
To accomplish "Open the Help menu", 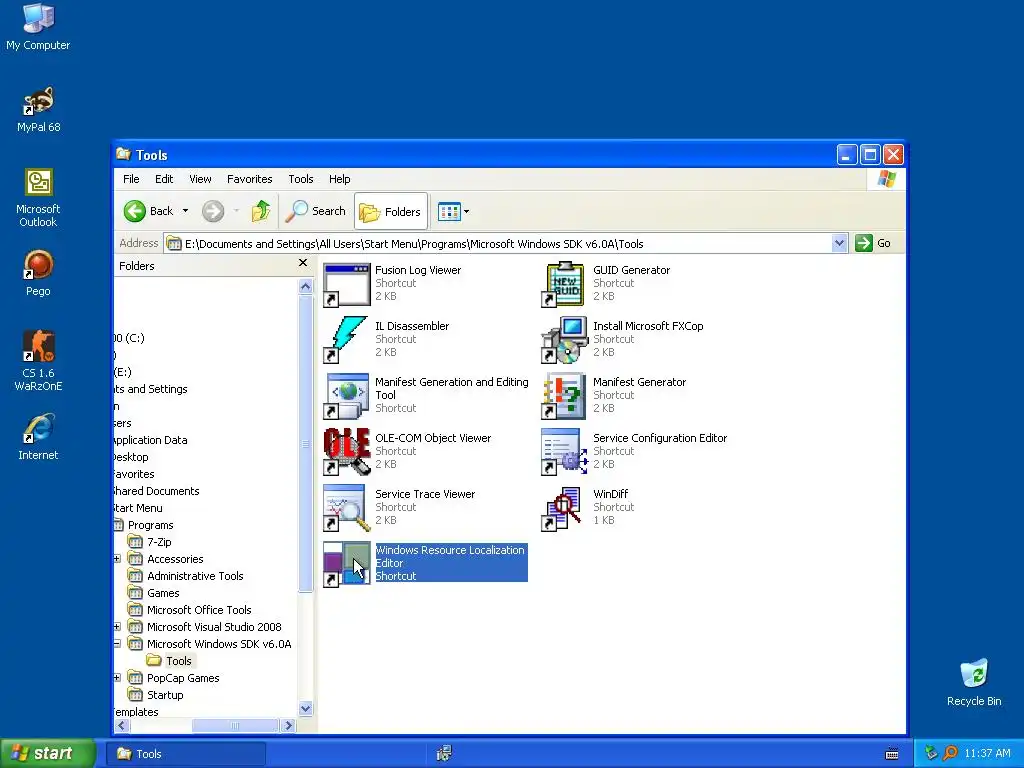I will [x=339, y=179].
